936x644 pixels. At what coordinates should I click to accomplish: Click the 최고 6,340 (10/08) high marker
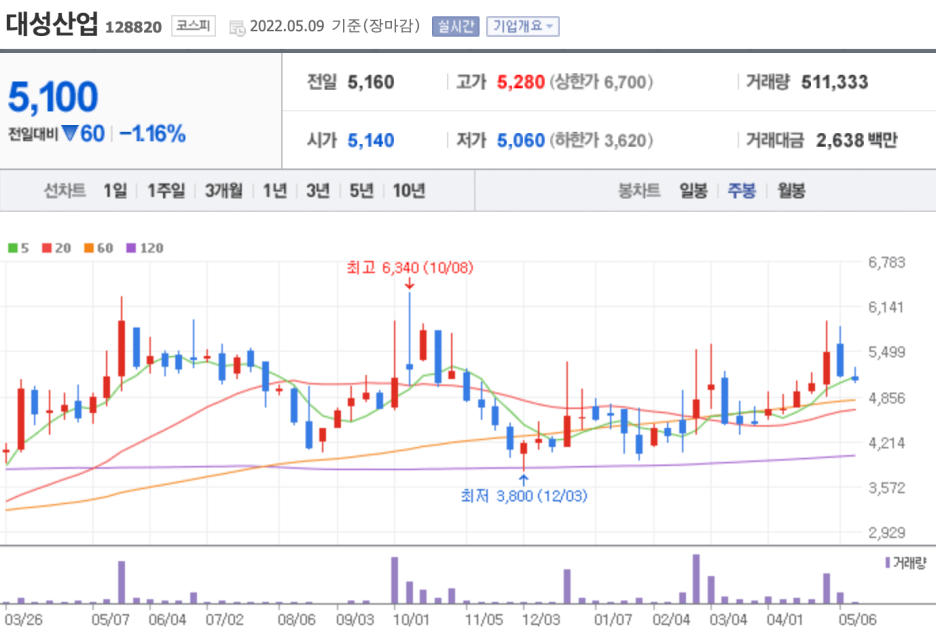point(410,268)
